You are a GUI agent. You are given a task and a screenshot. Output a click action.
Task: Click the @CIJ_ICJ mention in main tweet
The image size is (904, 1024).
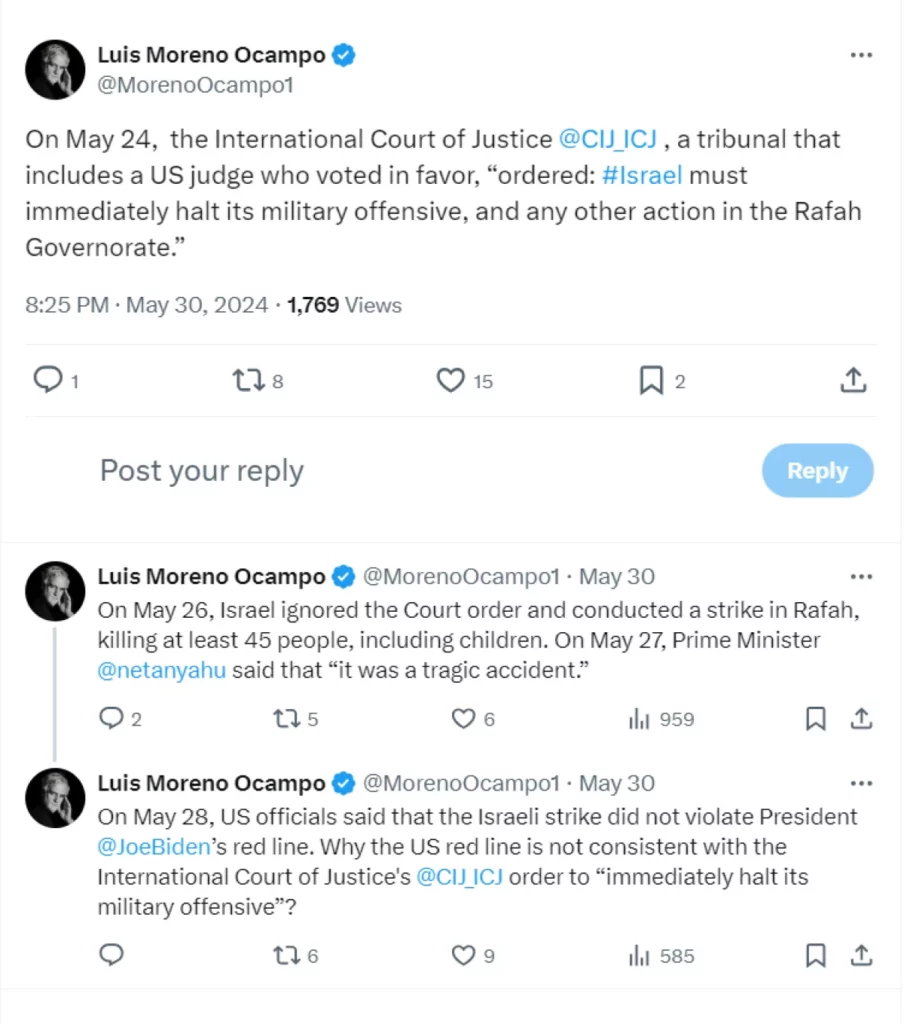click(x=606, y=139)
